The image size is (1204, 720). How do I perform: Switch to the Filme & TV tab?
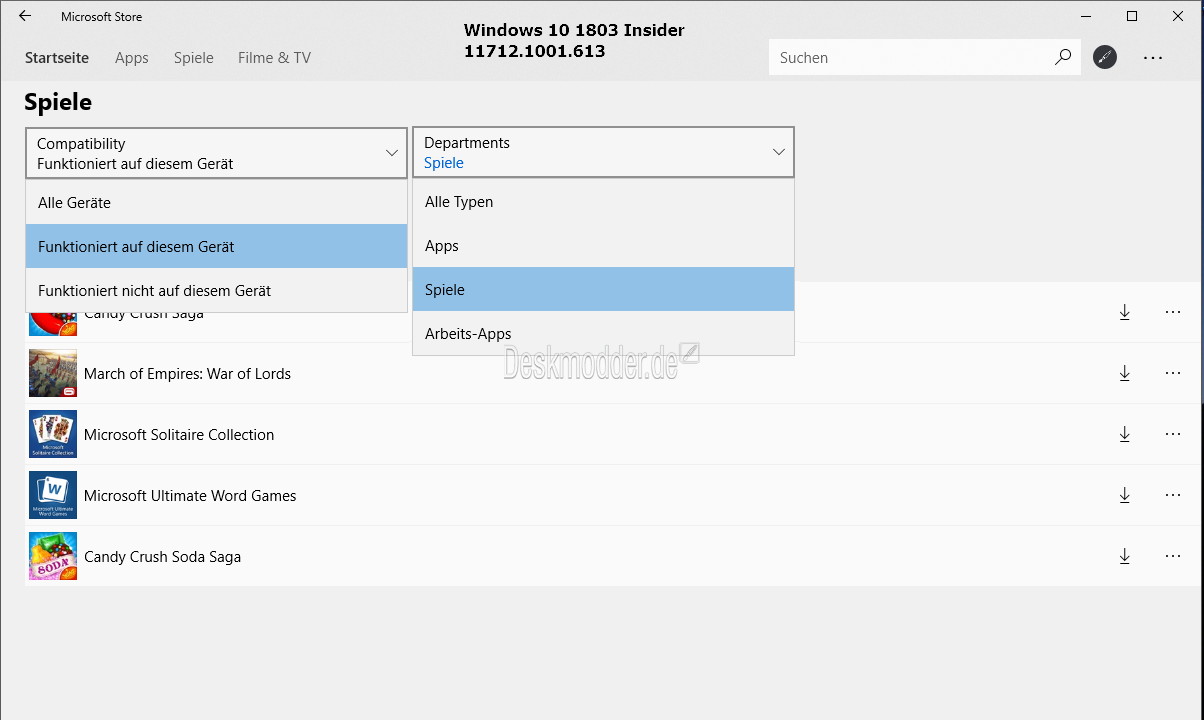tap(274, 58)
